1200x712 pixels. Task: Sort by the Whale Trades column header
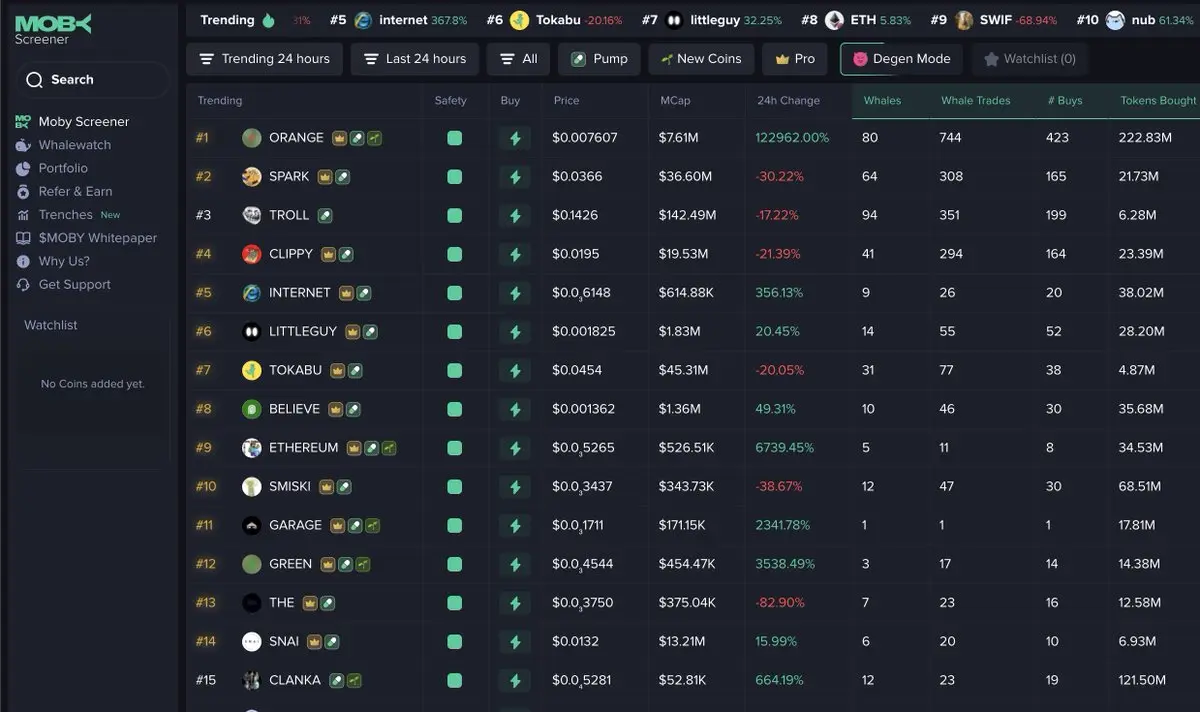[x=976, y=101]
